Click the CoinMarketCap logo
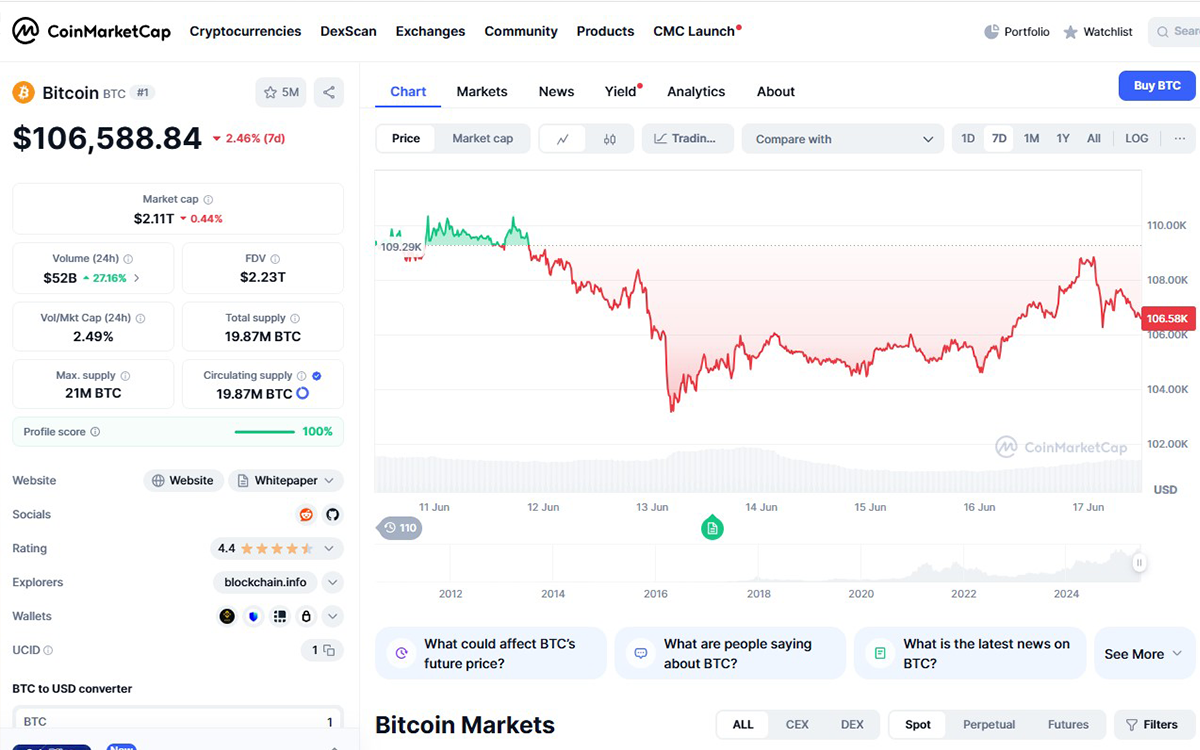Viewport: 1200px width, 750px height. 92,31
